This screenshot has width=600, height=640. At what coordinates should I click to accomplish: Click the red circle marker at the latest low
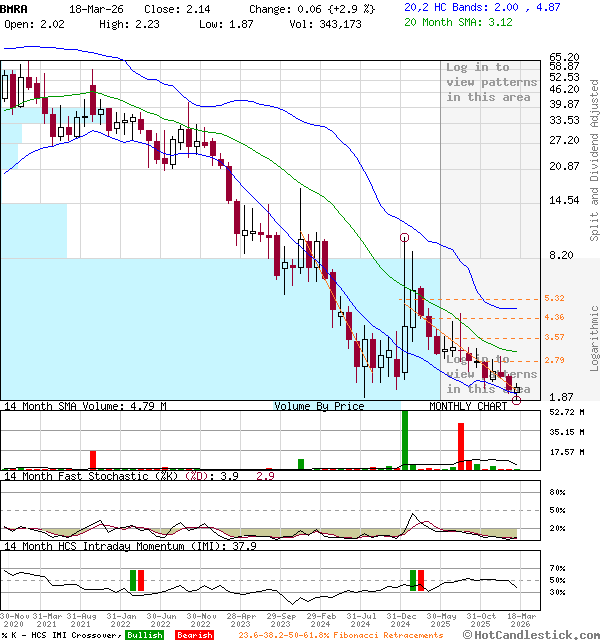[x=517, y=399]
